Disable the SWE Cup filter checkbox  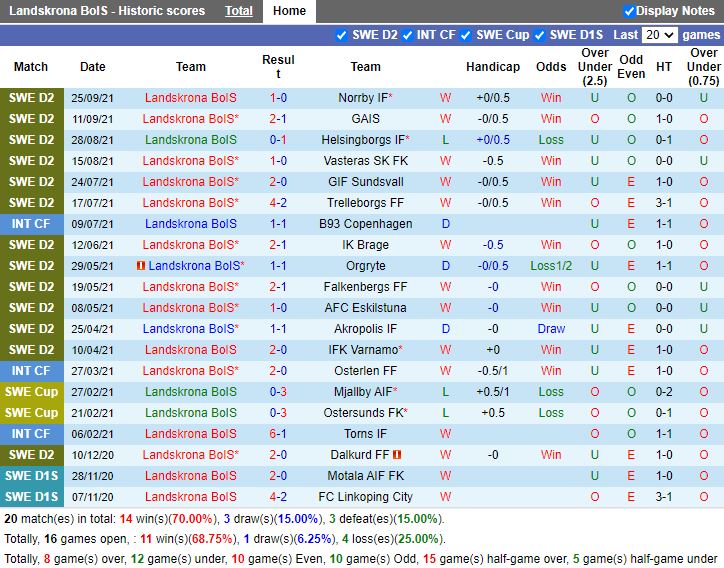click(x=466, y=35)
